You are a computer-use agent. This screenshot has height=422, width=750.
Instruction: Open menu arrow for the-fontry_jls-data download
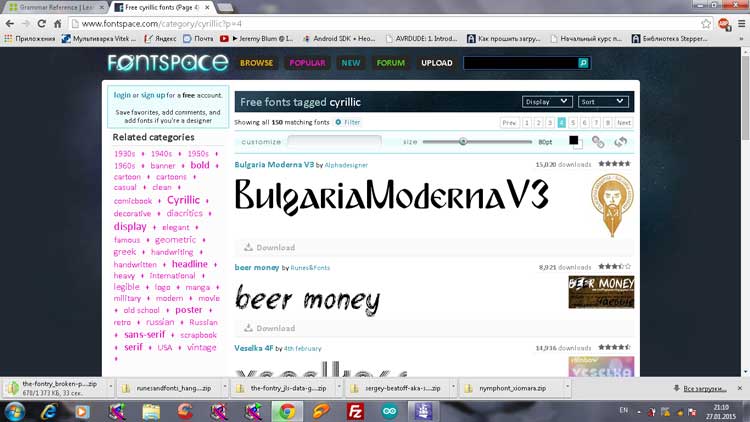pyautogui.click(x=339, y=386)
